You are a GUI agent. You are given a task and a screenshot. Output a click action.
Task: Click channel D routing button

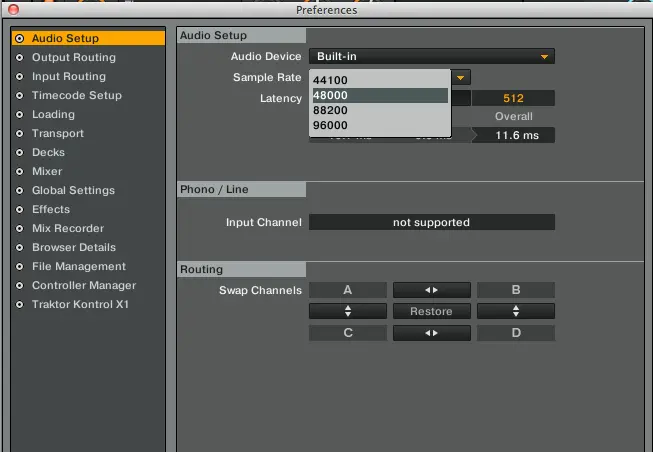coord(516,333)
